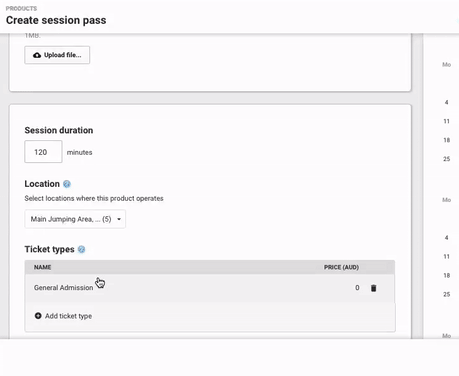Select day 11 in upper calendar
This screenshot has height=376, width=459.
tap(446, 121)
